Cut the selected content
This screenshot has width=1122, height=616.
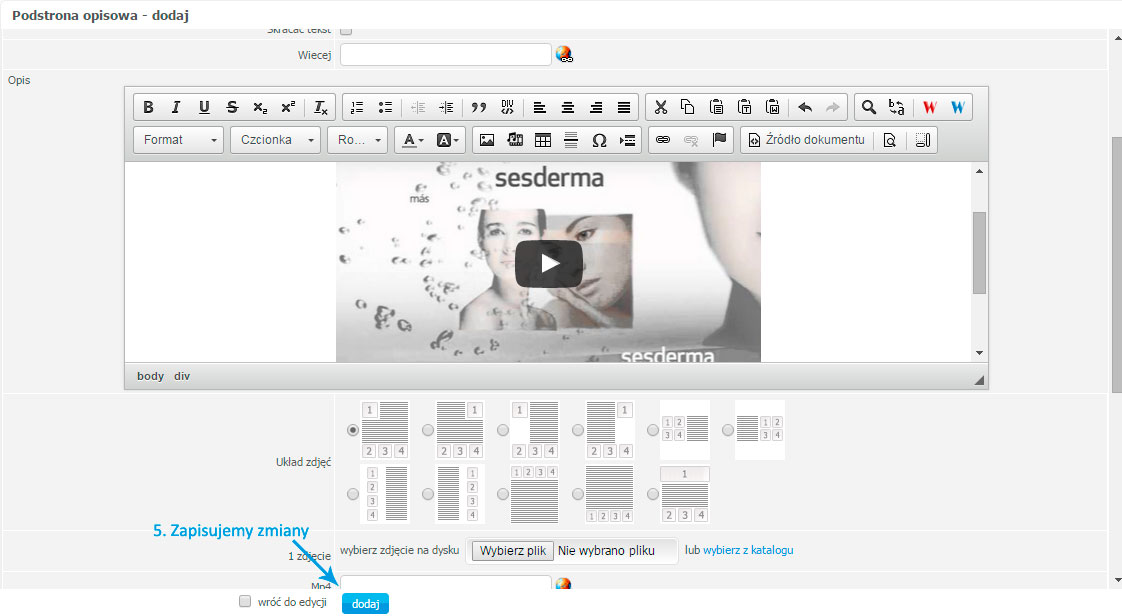point(660,107)
